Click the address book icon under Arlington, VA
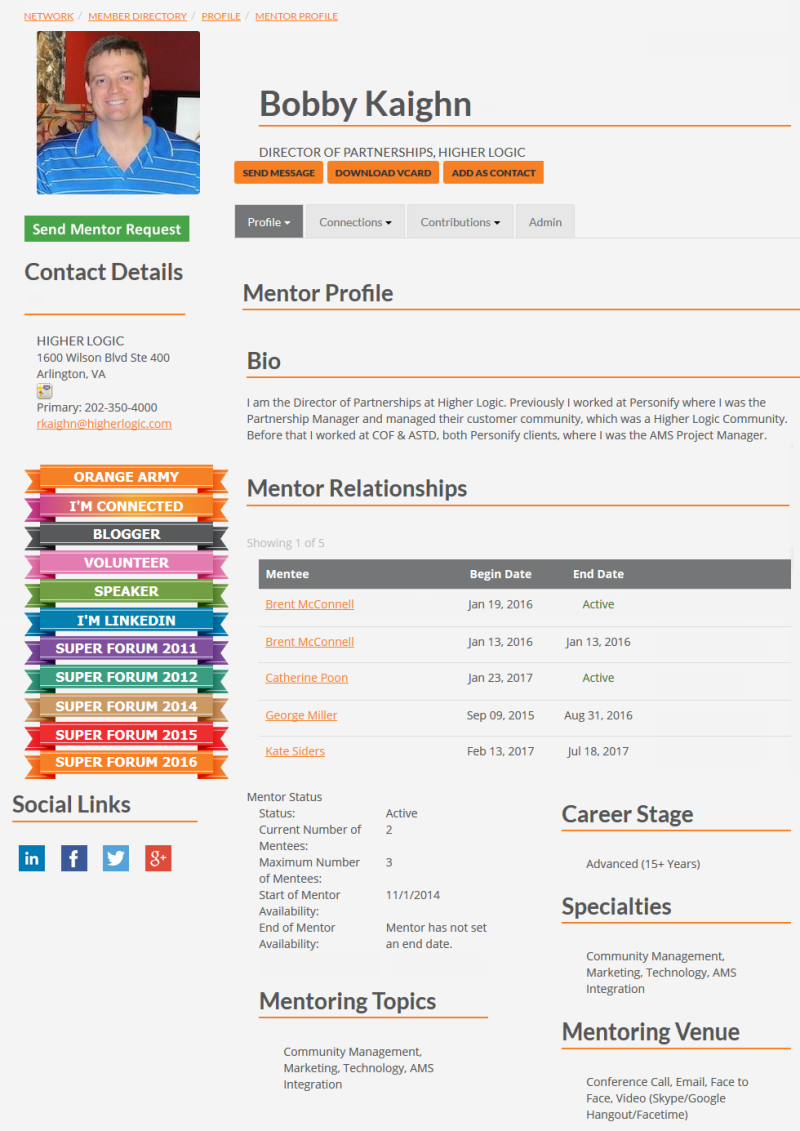Screen dimensions: 800x1131 [45, 391]
